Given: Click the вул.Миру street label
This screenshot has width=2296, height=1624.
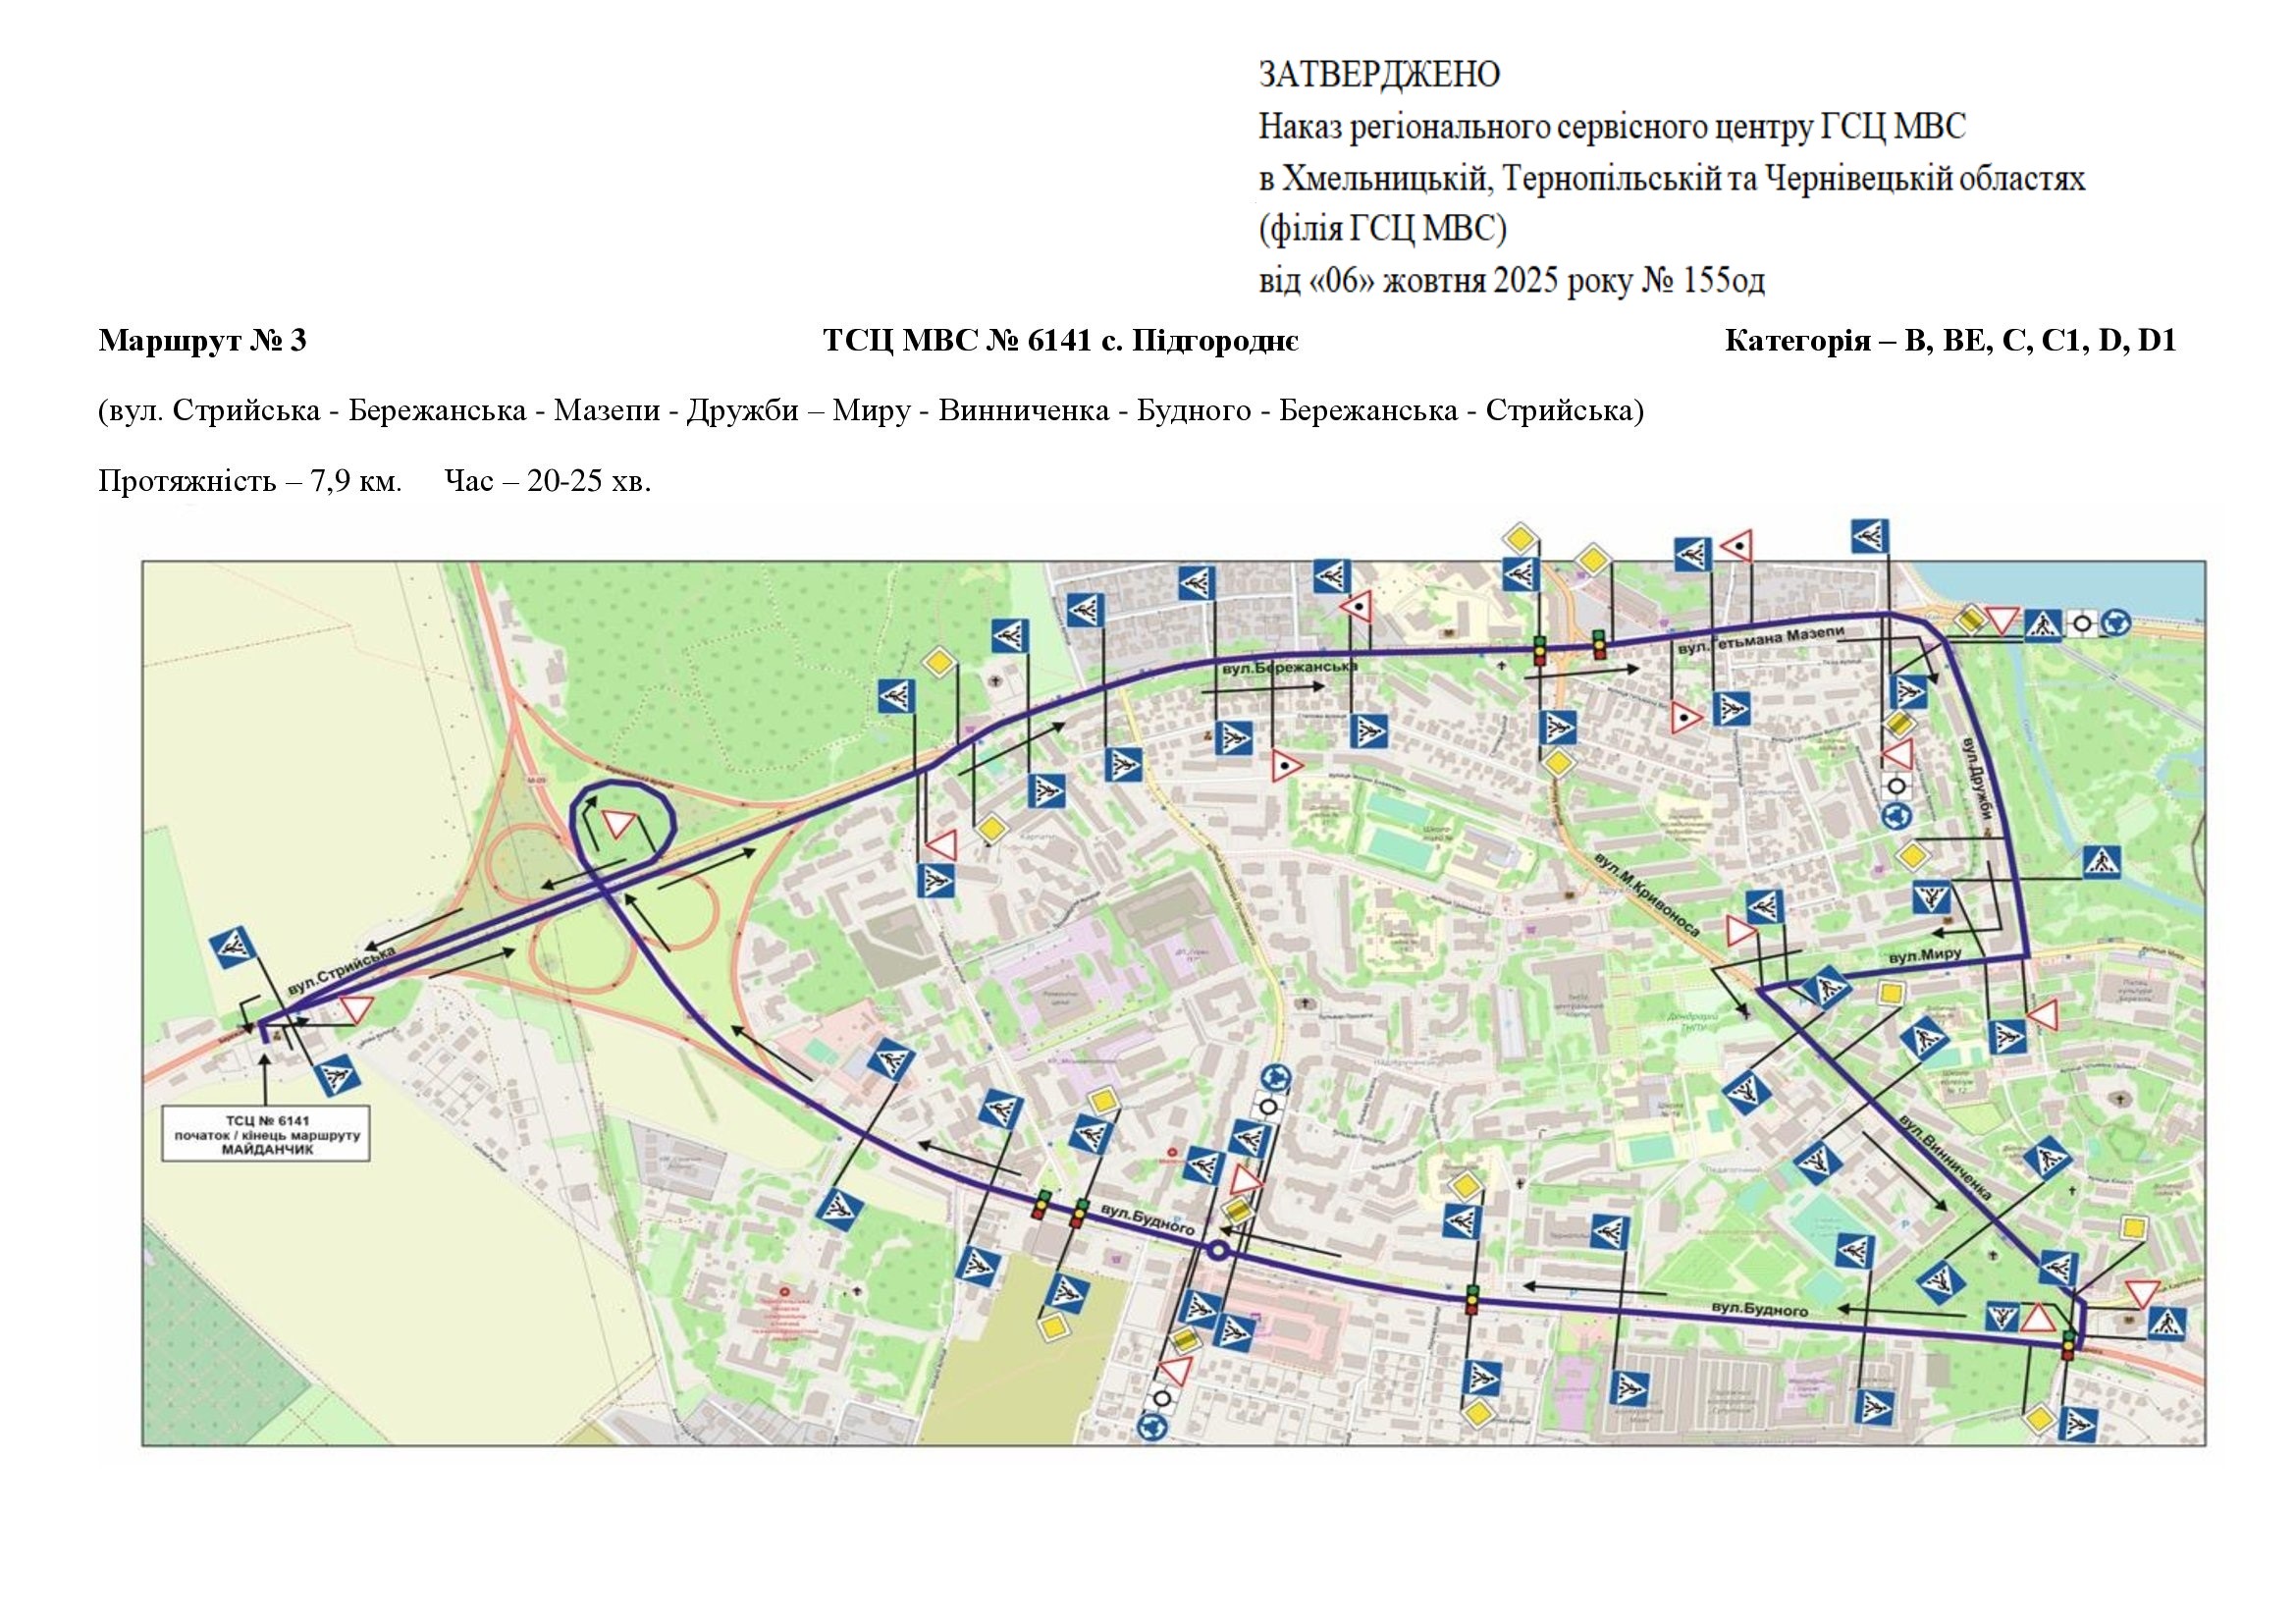Looking at the screenshot, I should [1925, 957].
